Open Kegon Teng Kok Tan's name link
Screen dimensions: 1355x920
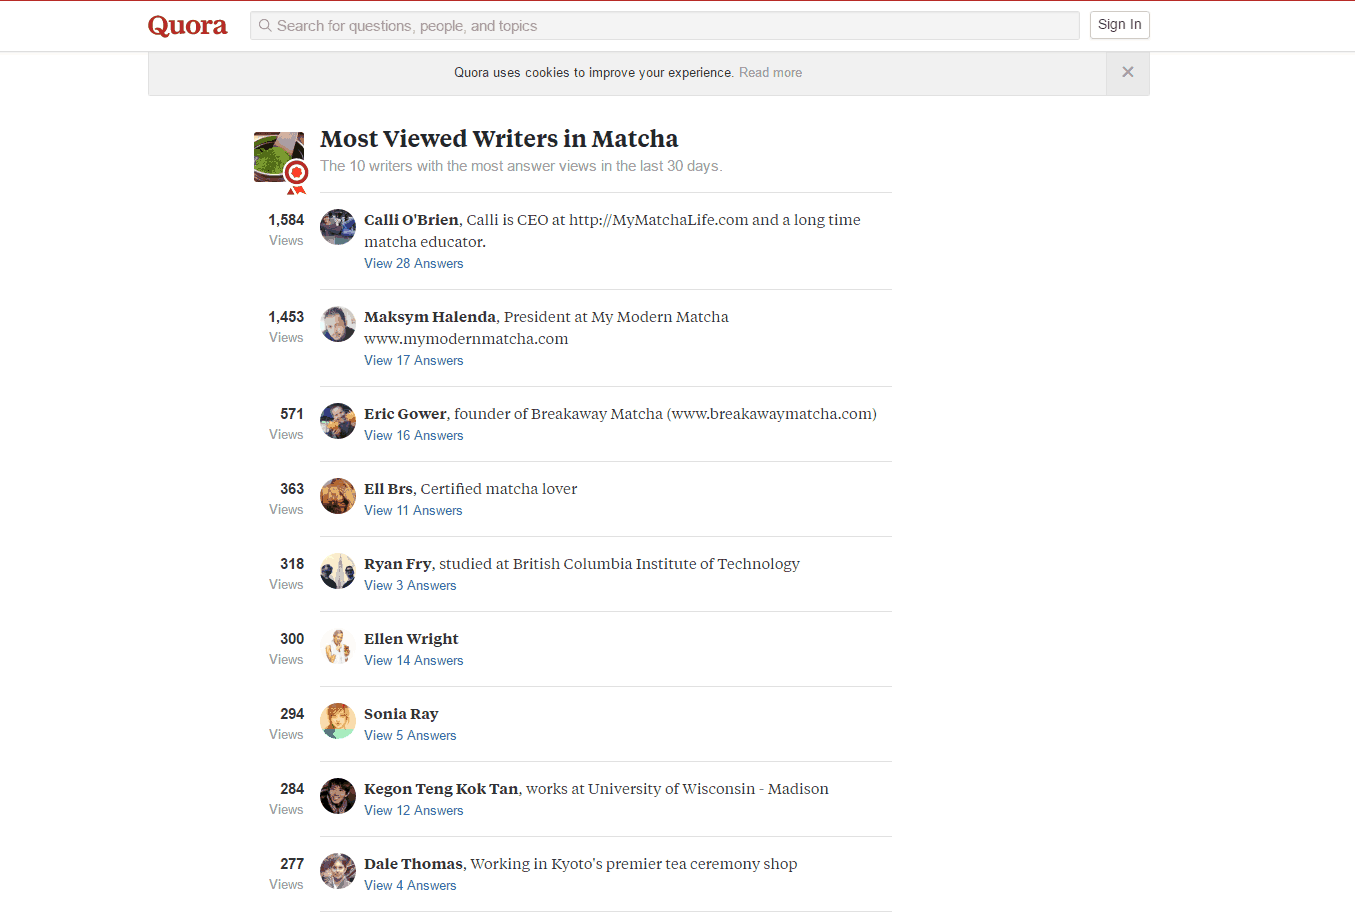pos(441,789)
